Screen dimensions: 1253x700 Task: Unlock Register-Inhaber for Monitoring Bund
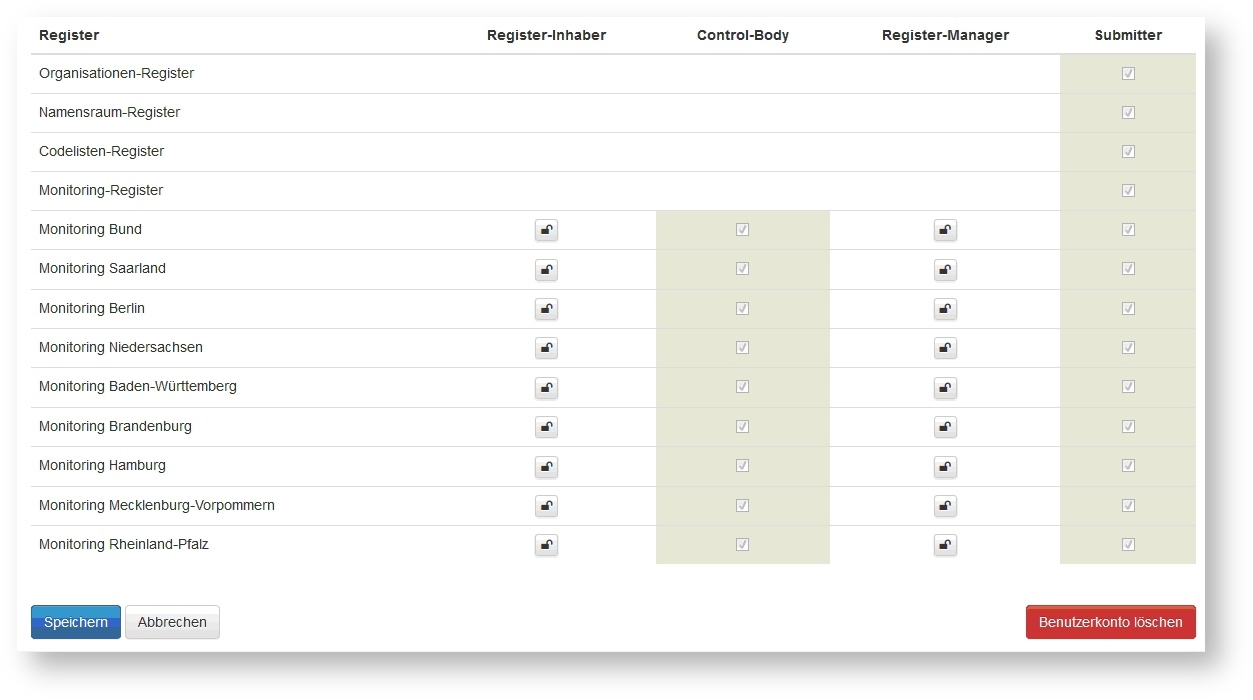point(546,229)
